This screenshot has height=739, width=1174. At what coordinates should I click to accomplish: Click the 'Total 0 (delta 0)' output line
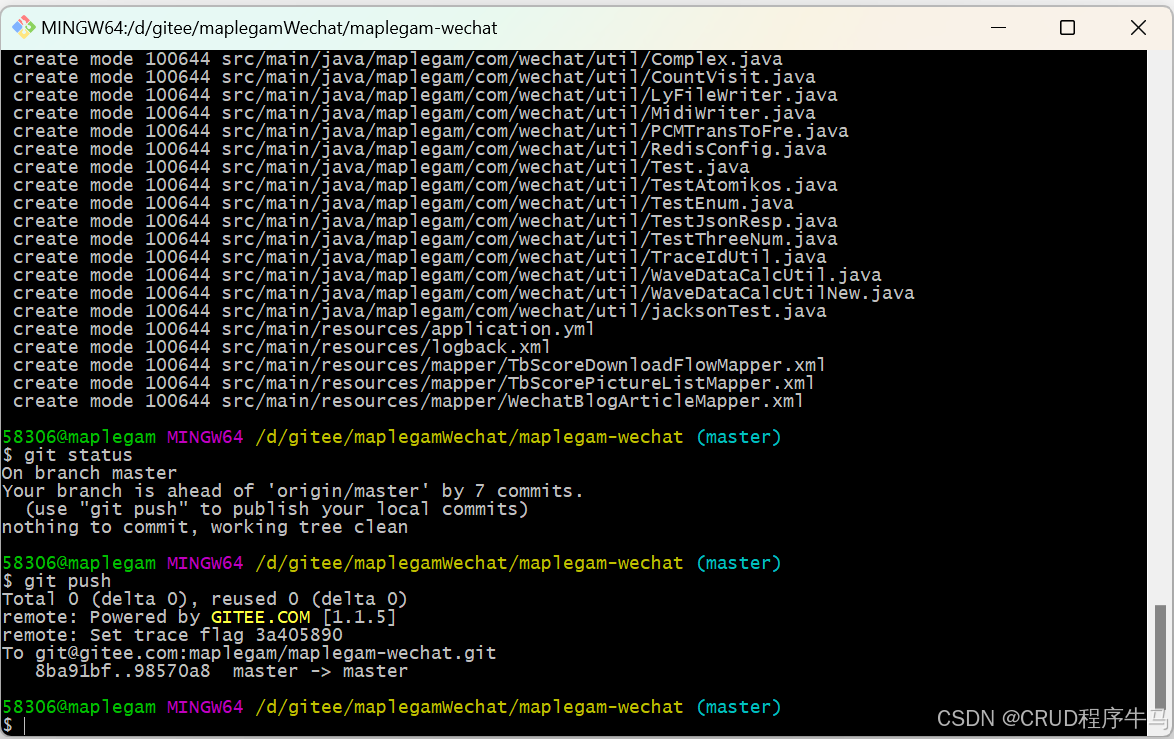coord(205,599)
